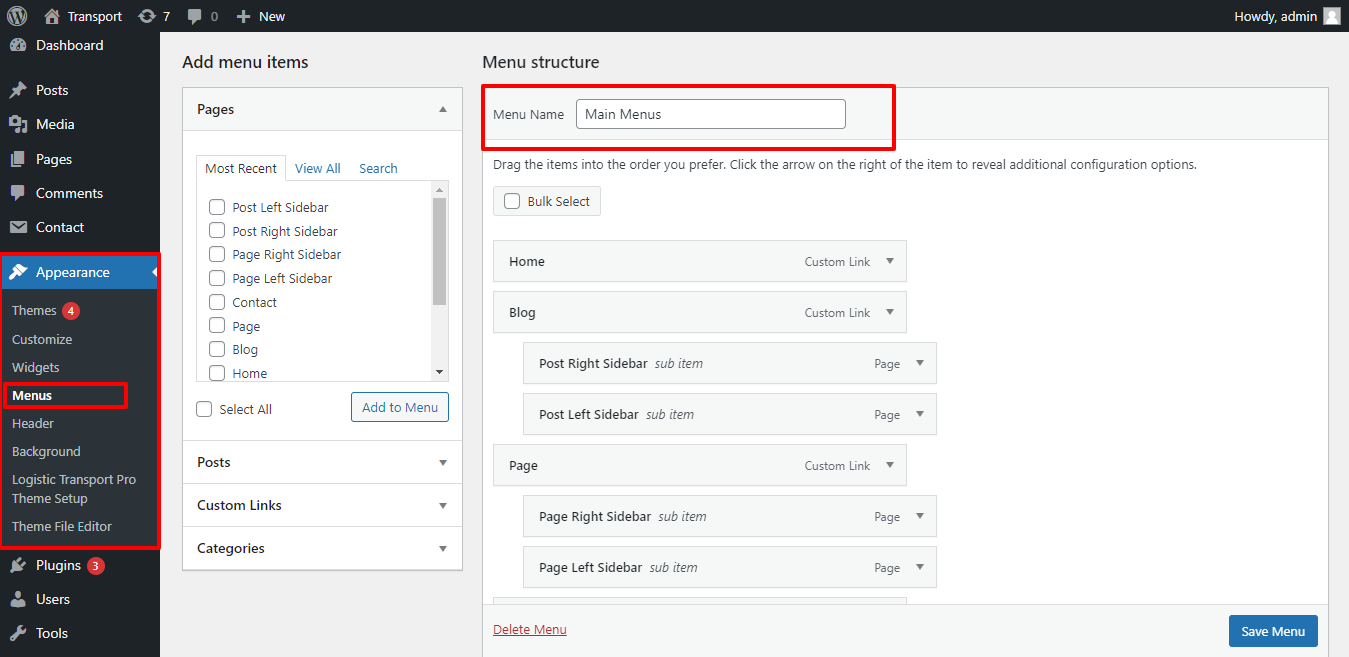Click the pages list vertical scrollbar
The height and width of the screenshot is (657, 1349).
[x=439, y=250]
